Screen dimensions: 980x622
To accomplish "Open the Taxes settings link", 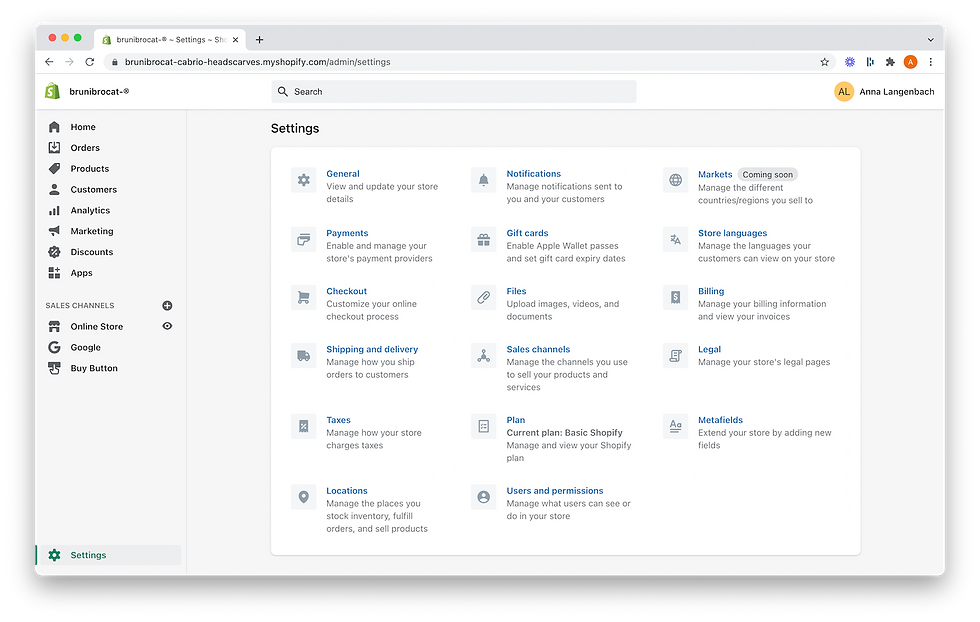I will point(338,420).
